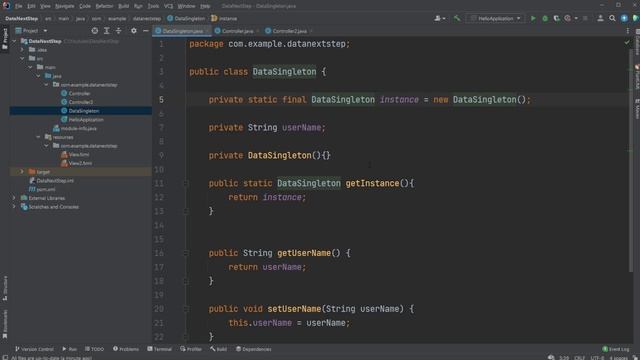The image size is (640, 360).
Task: Expand all icon in Project panel header
Action: 107,31
